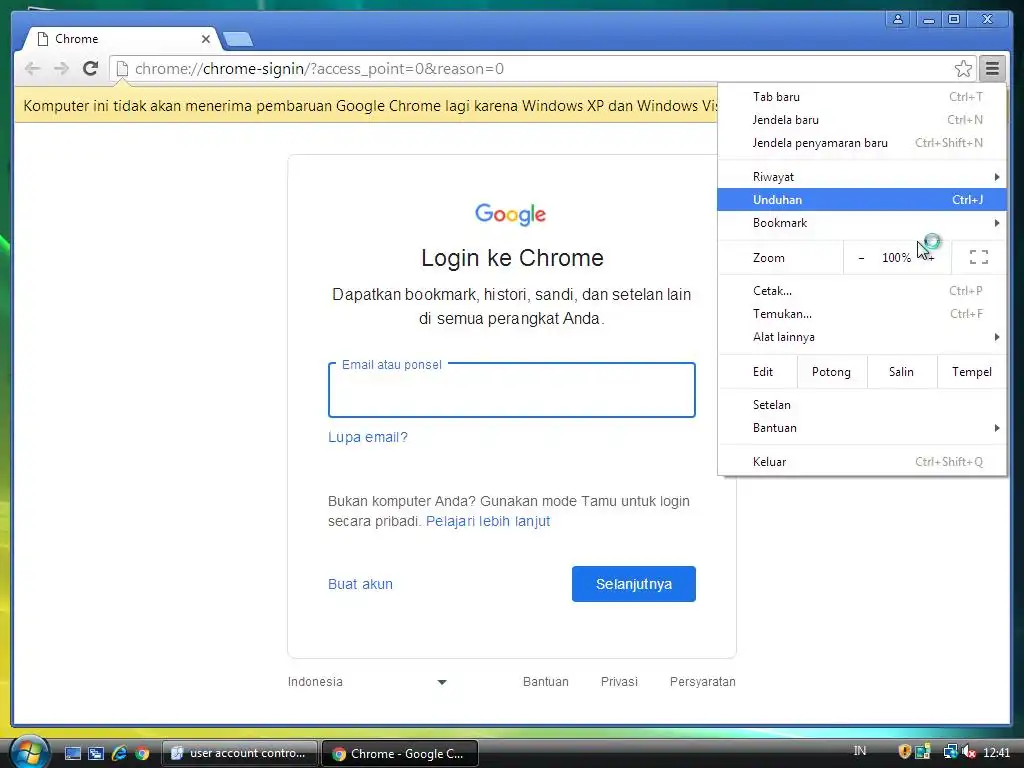Click the muted volume tray icon
1024x768 pixels.
point(969,752)
